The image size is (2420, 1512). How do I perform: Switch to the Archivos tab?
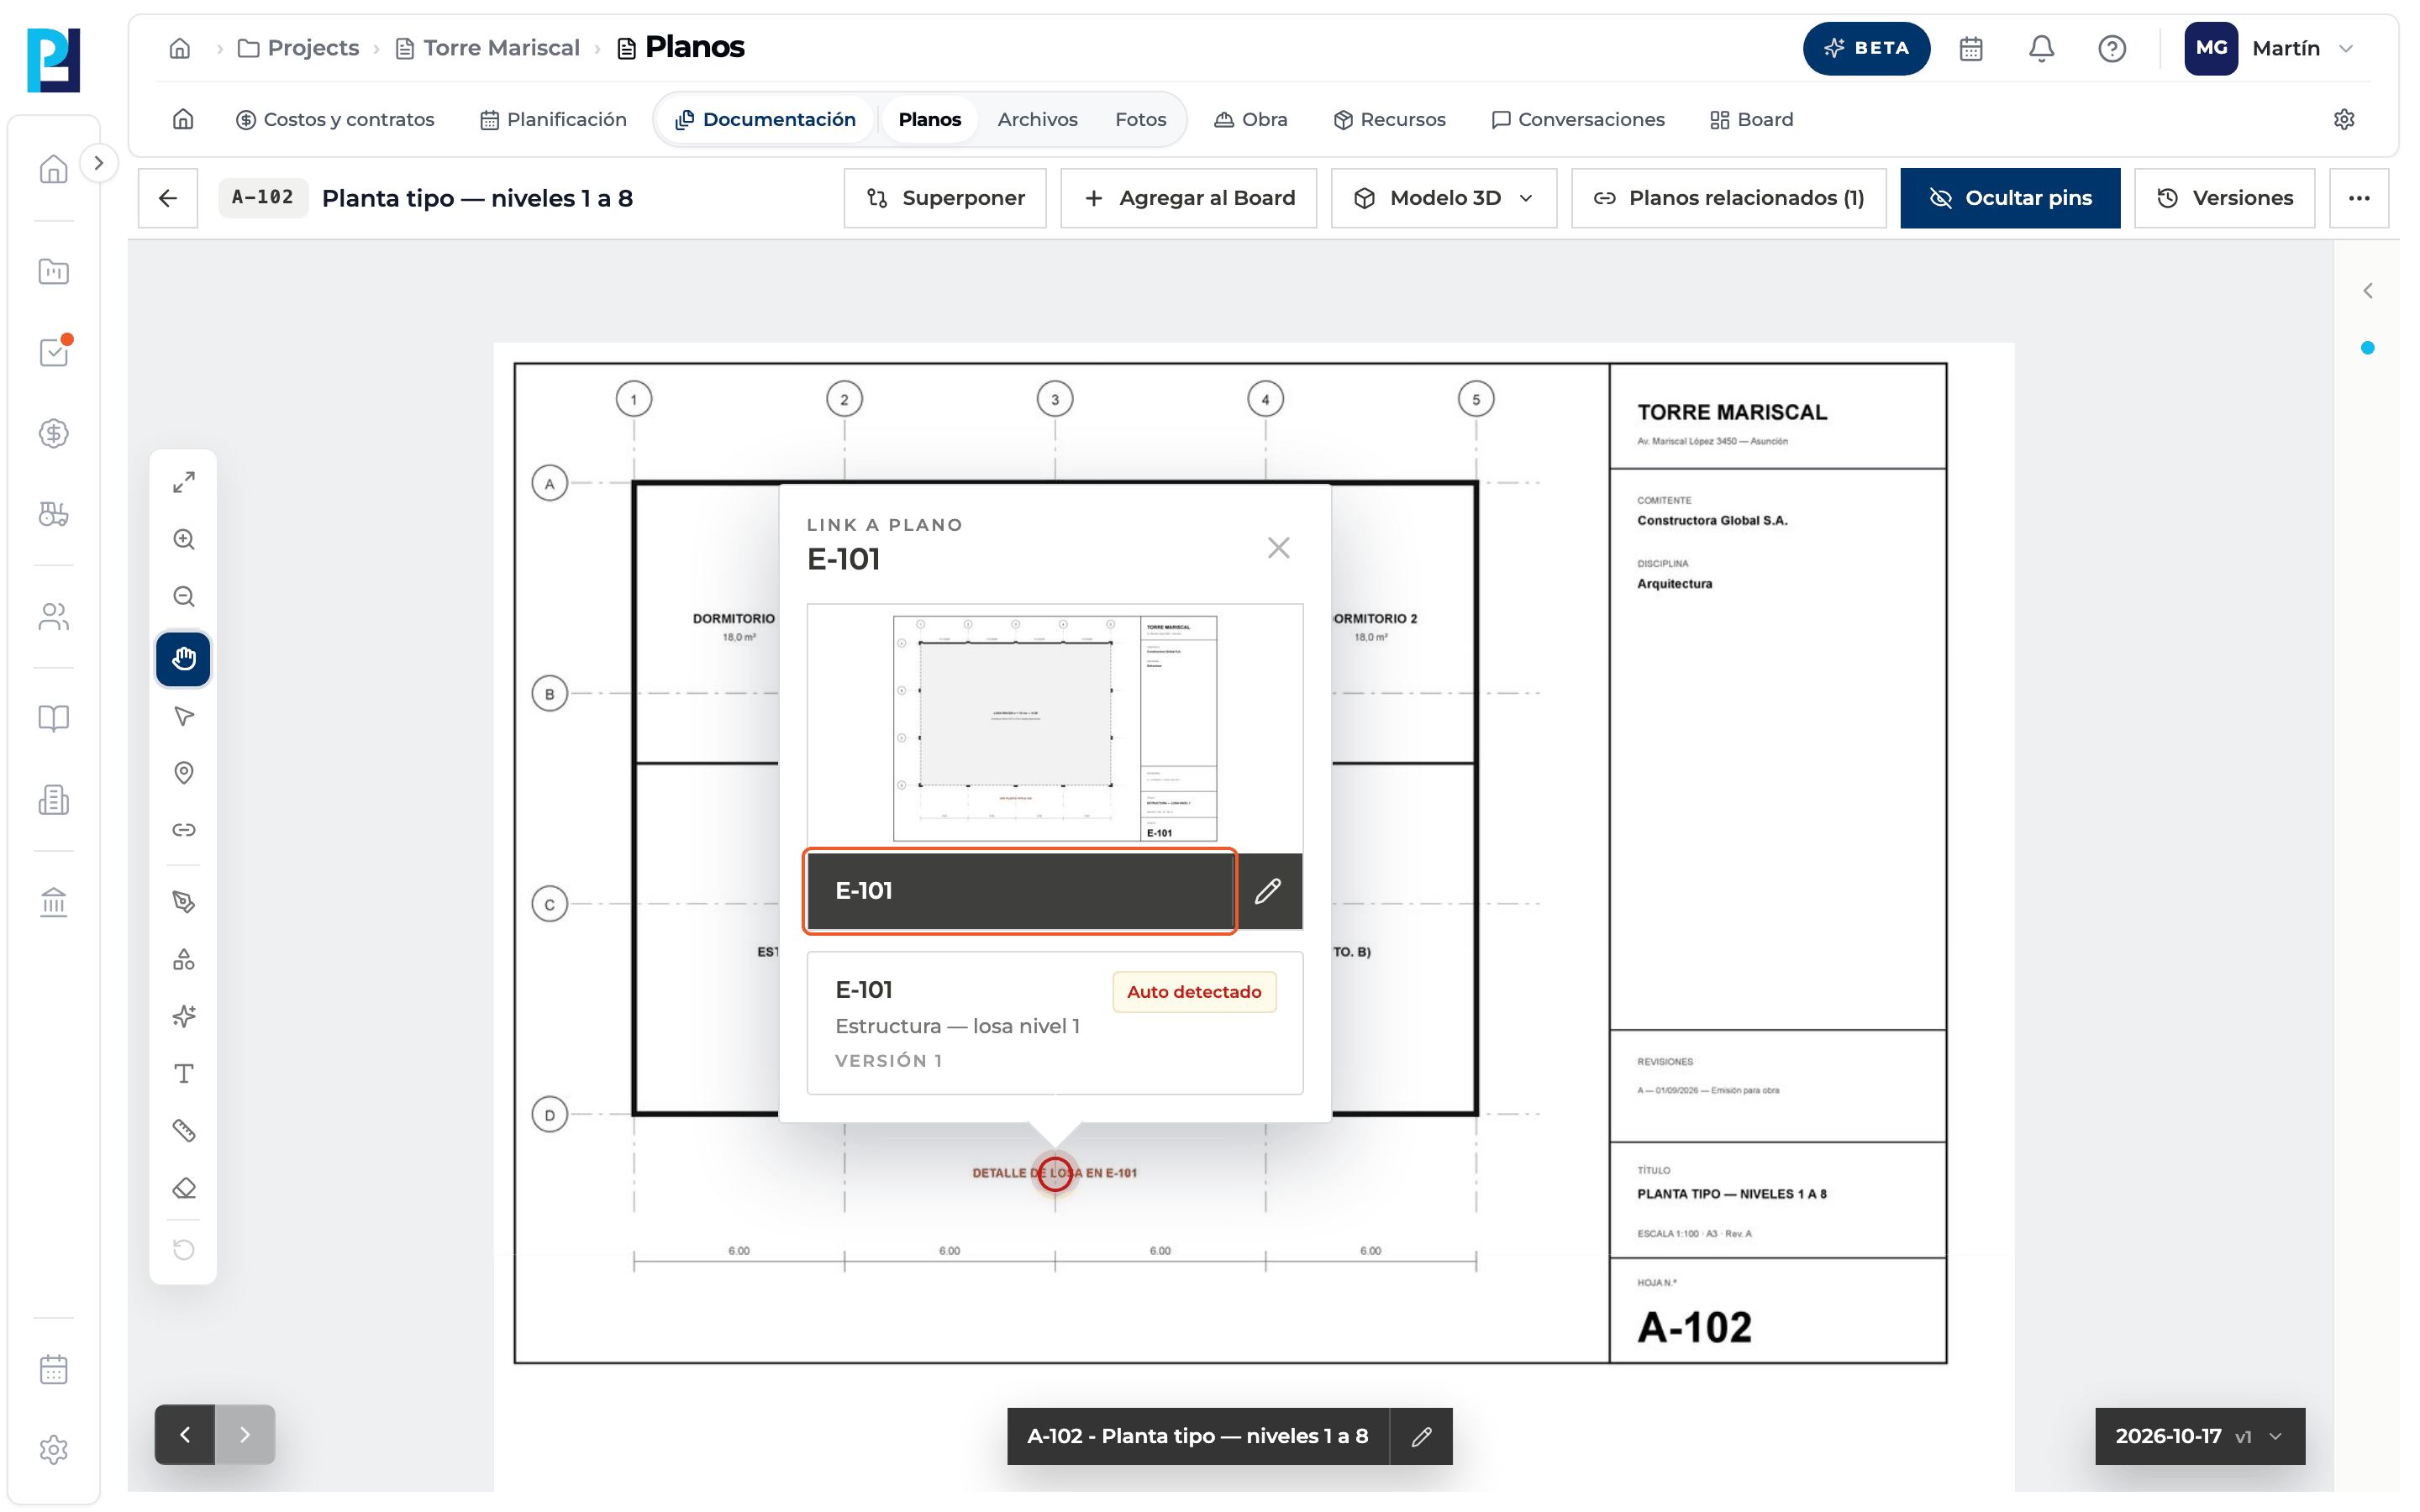(x=1037, y=119)
